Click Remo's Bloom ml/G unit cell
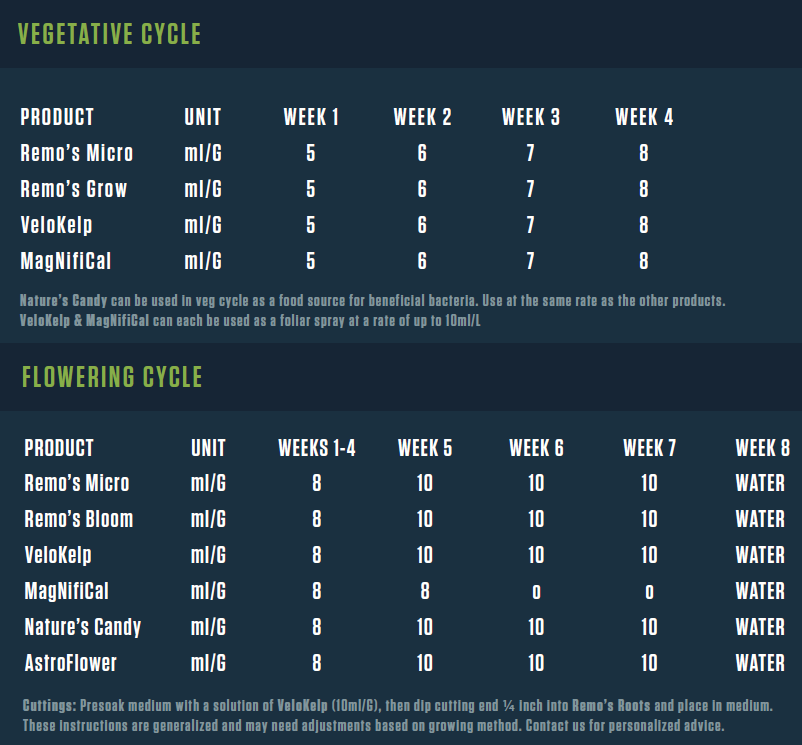The width and height of the screenshot is (802, 745). pyautogui.click(x=208, y=519)
